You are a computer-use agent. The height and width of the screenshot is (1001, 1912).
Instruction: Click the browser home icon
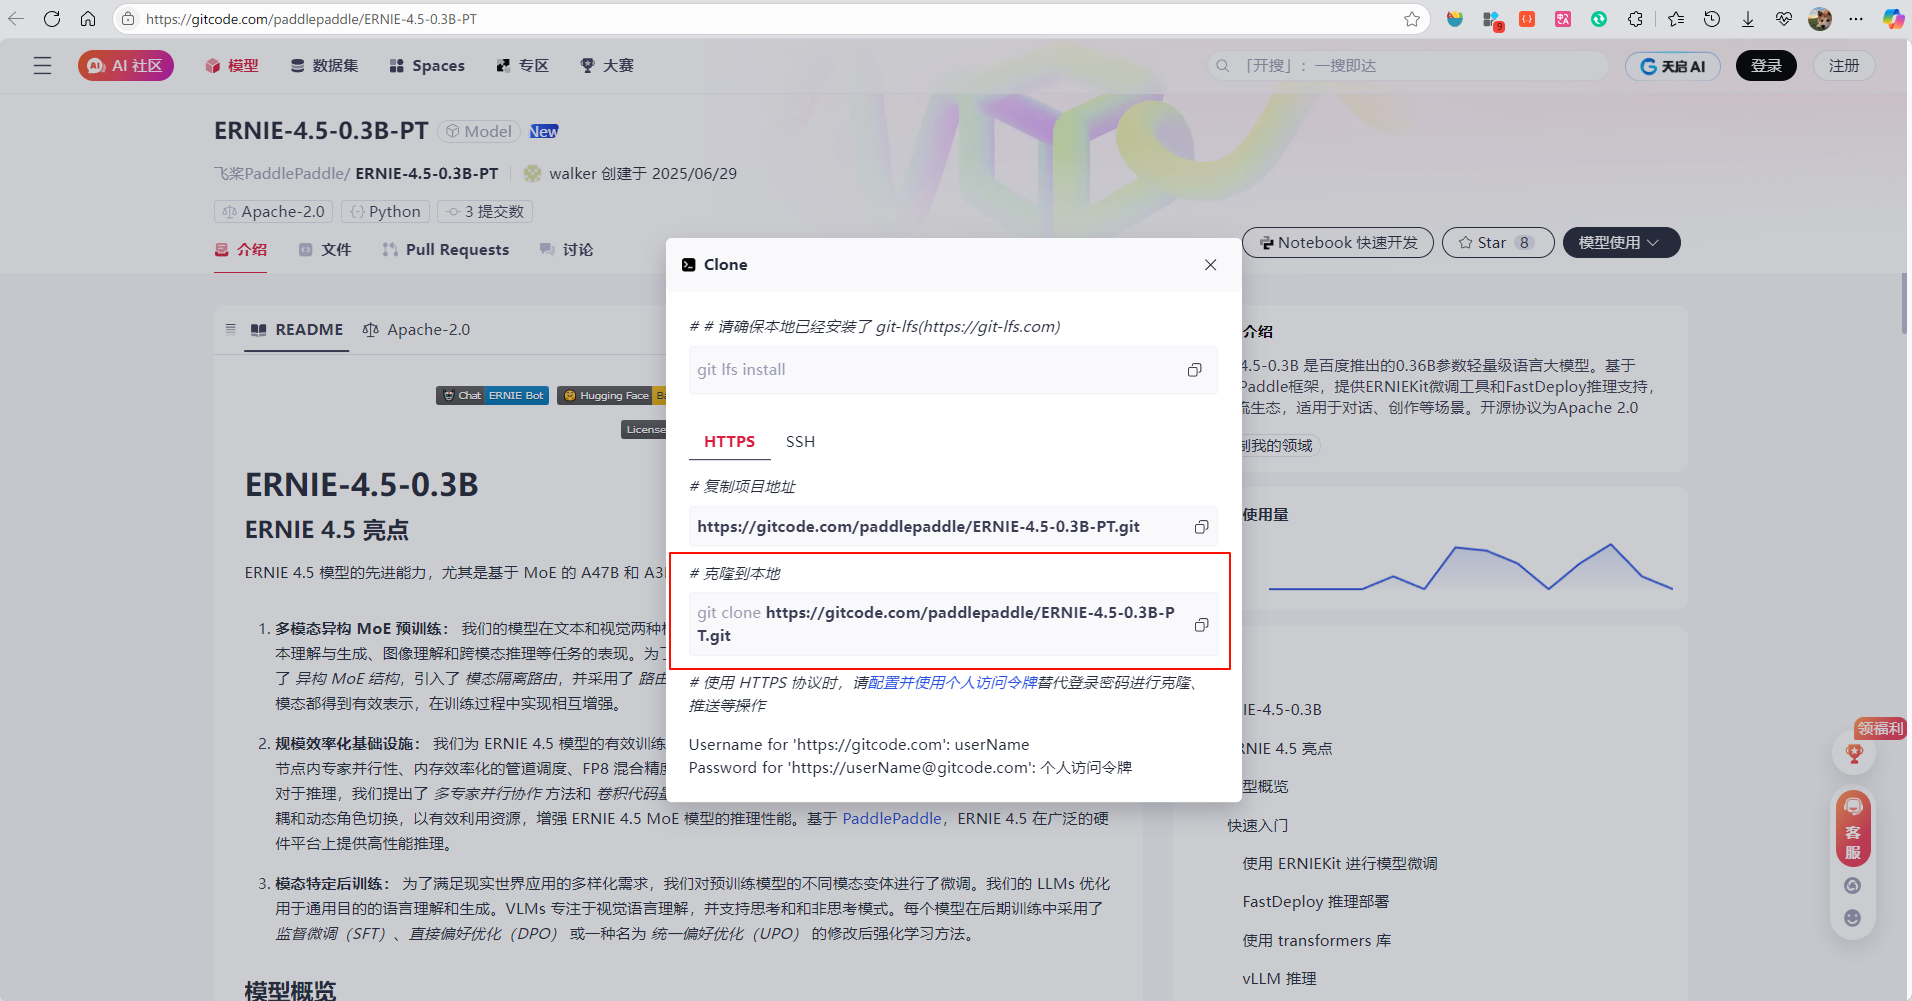(x=88, y=19)
